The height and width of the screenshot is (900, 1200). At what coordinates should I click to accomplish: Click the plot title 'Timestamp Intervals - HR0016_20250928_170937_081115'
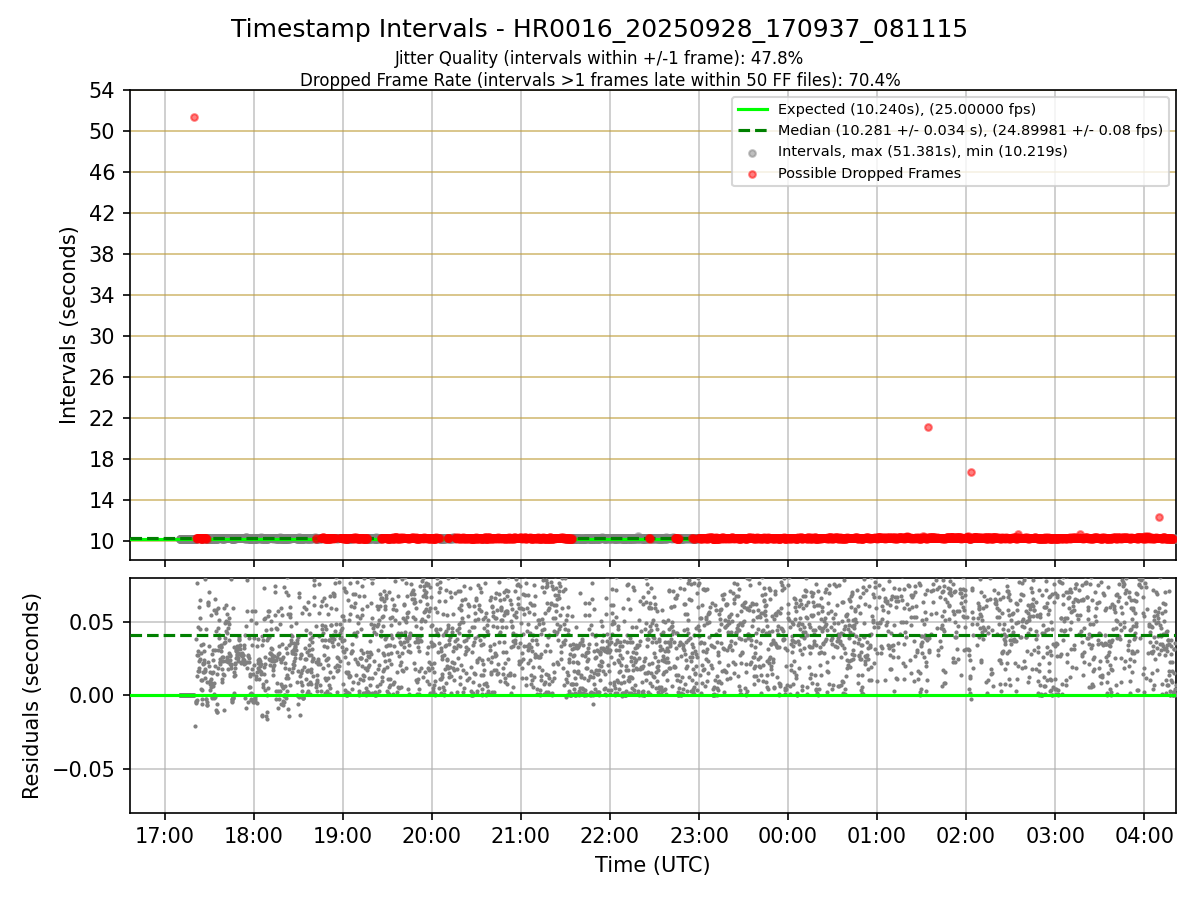(x=599, y=29)
